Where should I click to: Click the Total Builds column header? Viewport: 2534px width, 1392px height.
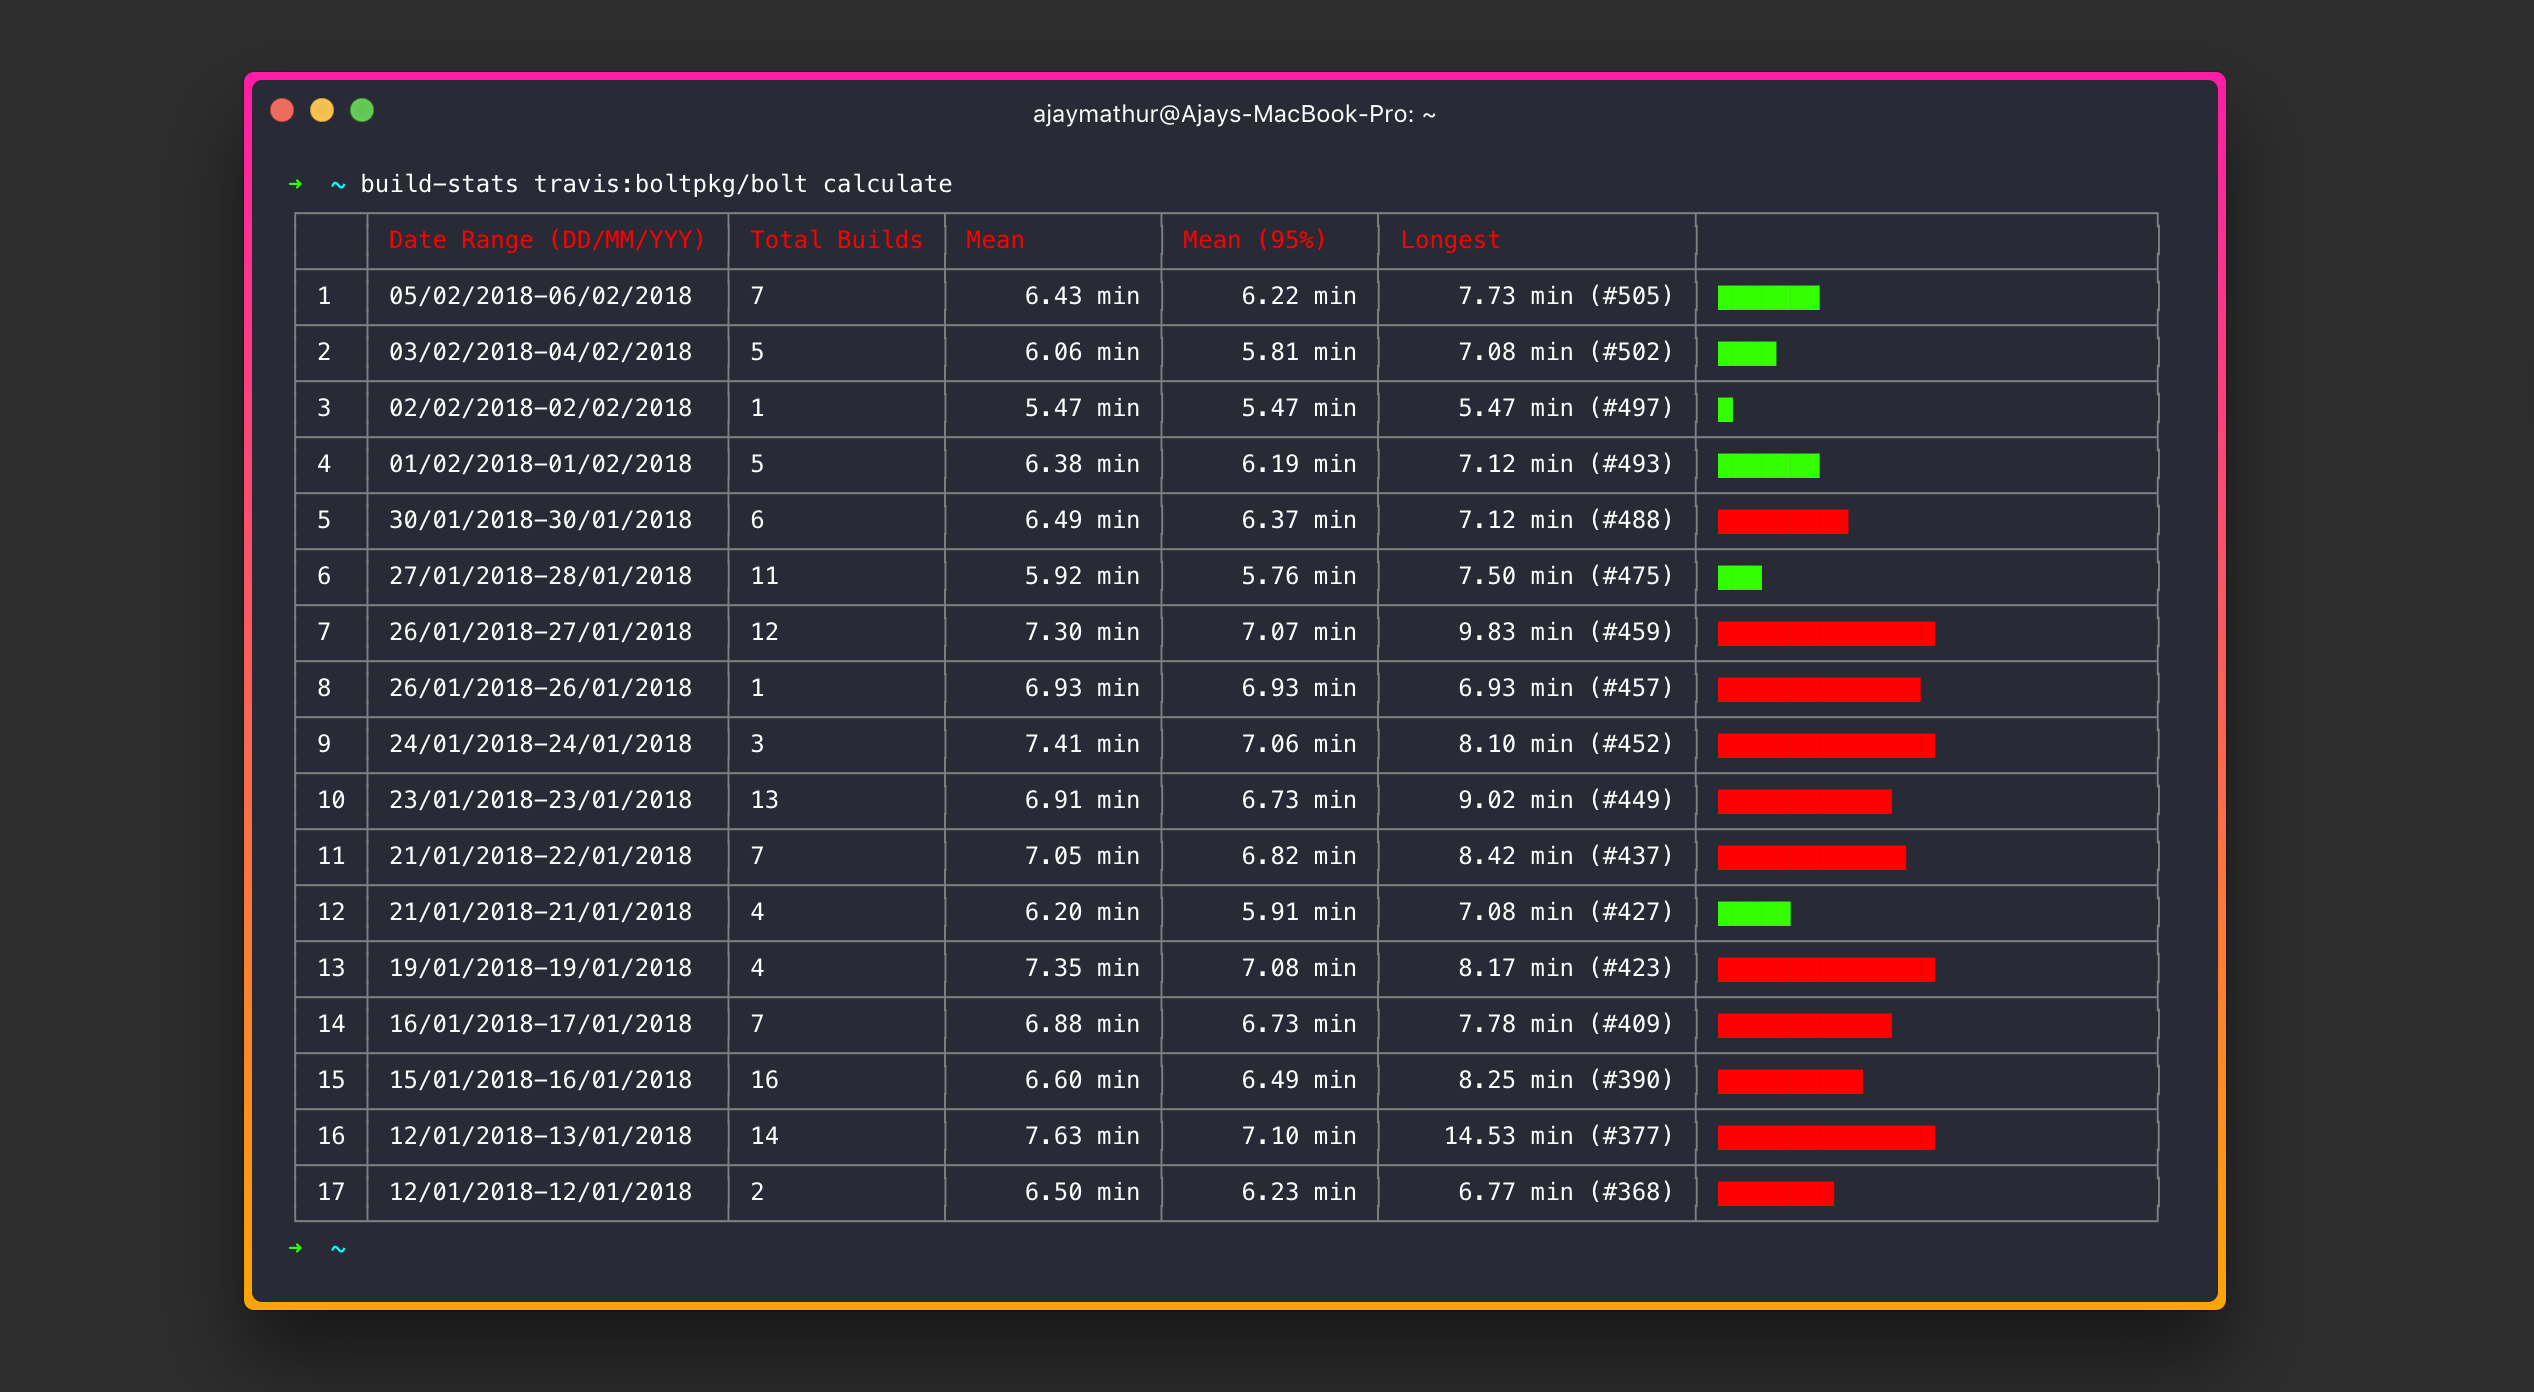(836, 240)
